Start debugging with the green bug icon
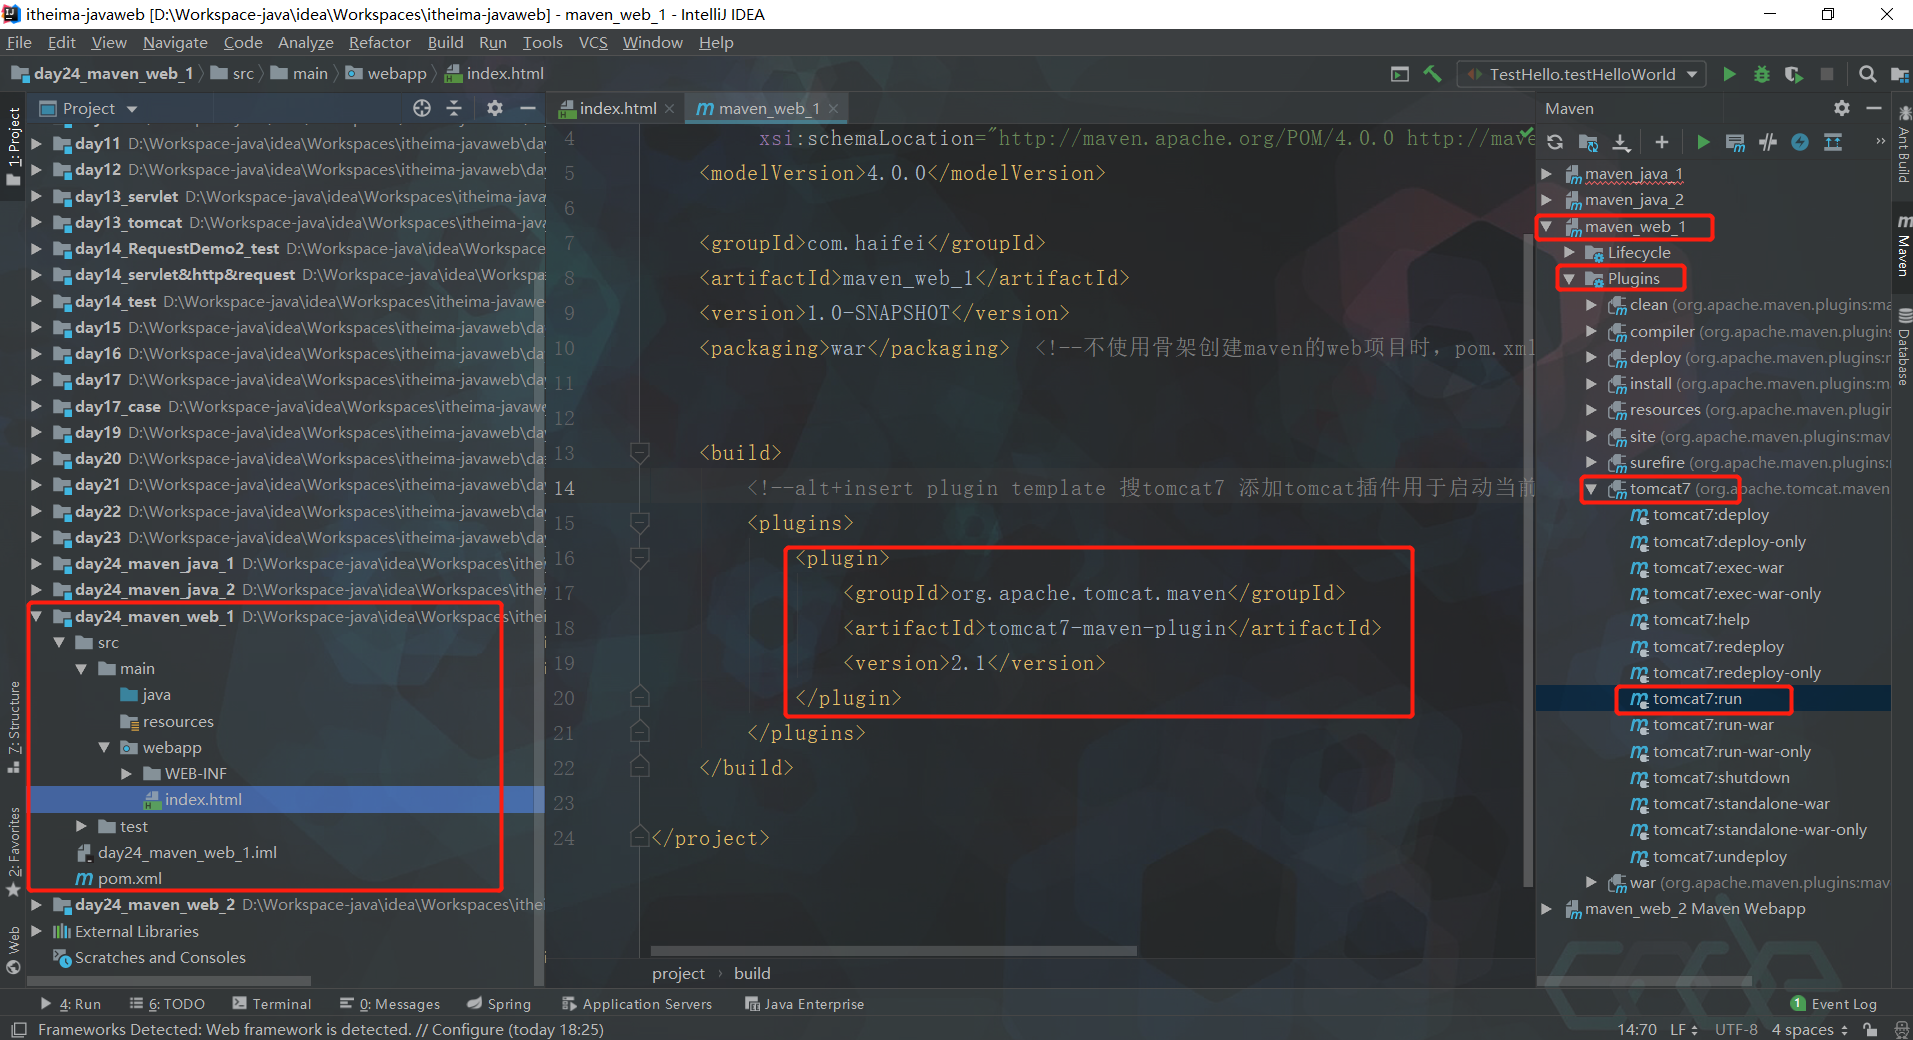1913x1040 pixels. pos(1762,74)
